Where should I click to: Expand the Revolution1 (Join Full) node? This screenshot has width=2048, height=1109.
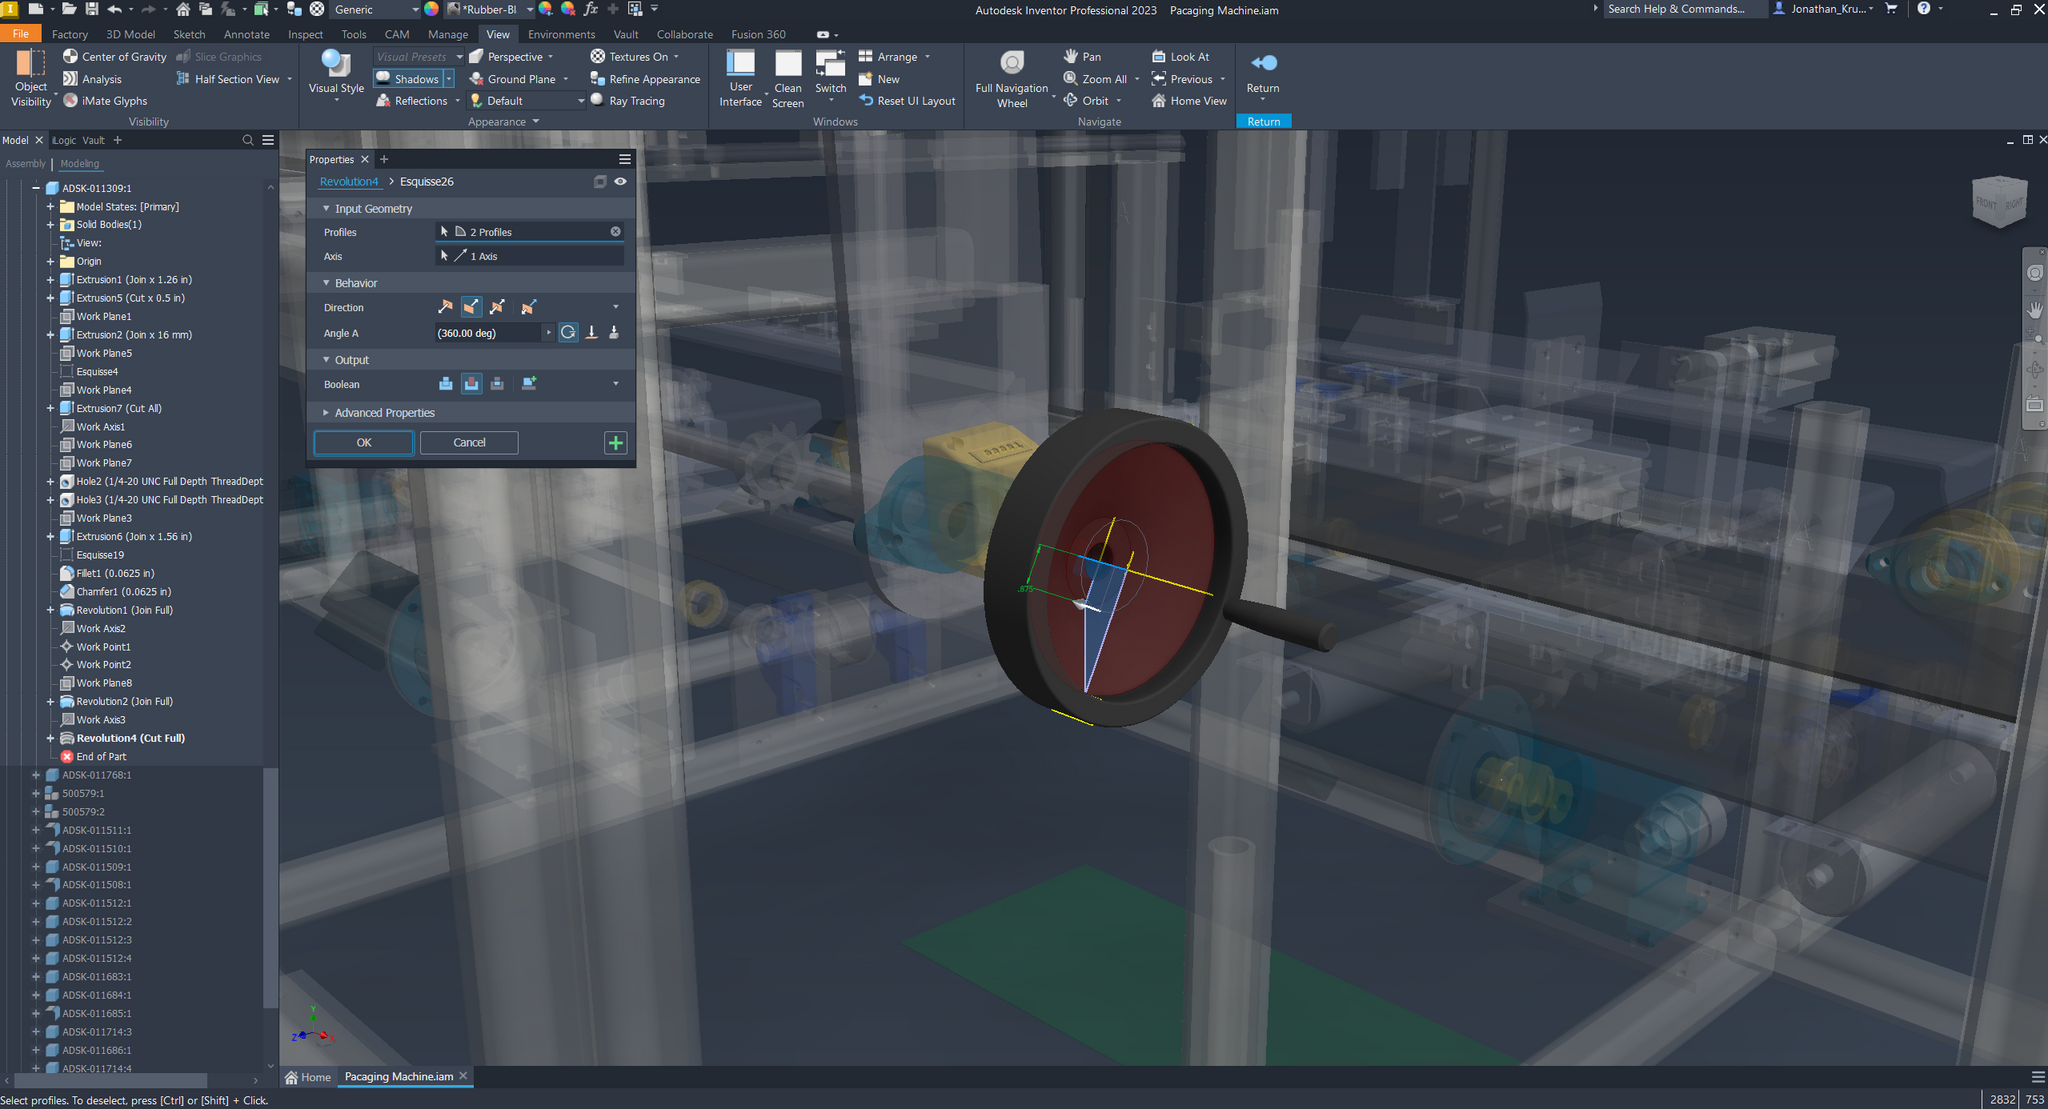coord(50,610)
